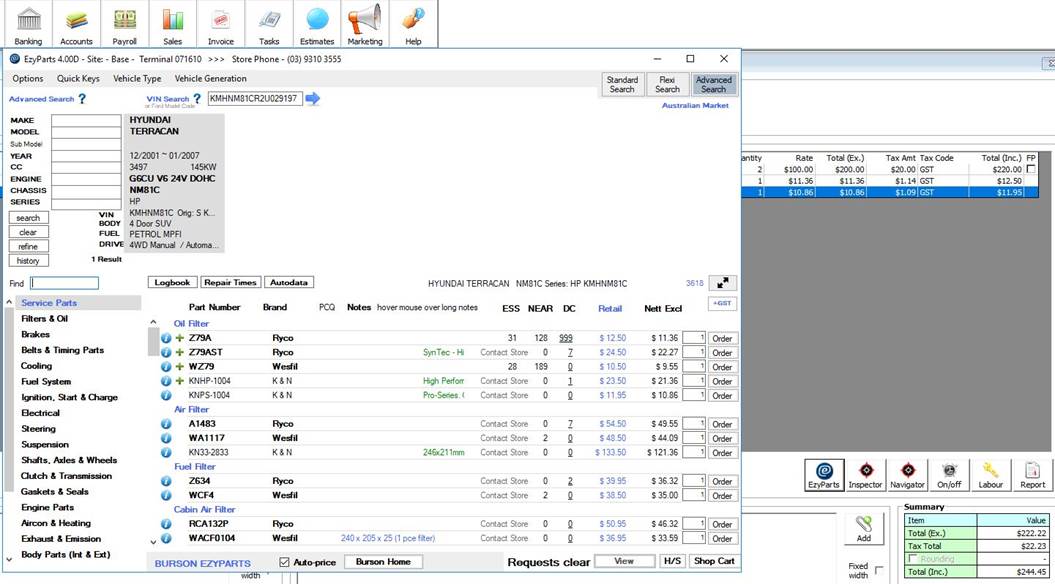Select Brakes in the category list
The image size is (1055, 584).
pos(36,334)
